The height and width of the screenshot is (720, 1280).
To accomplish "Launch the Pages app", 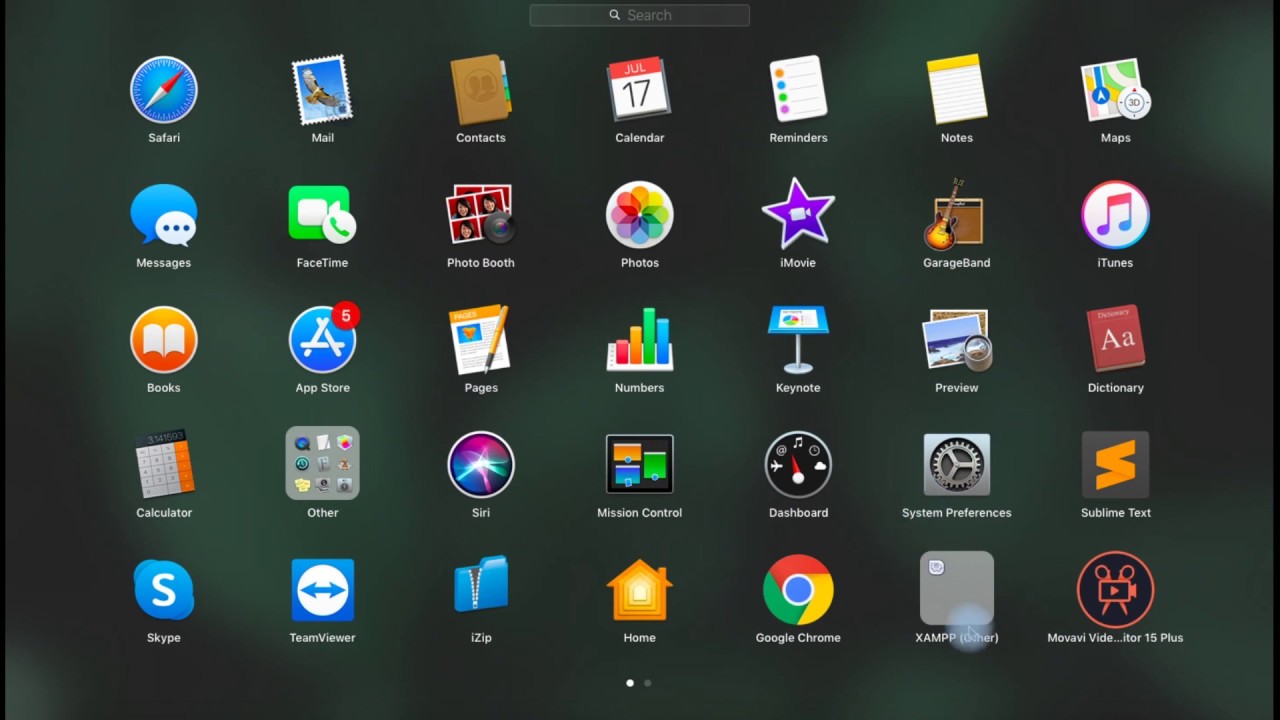I will click(x=481, y=340).
